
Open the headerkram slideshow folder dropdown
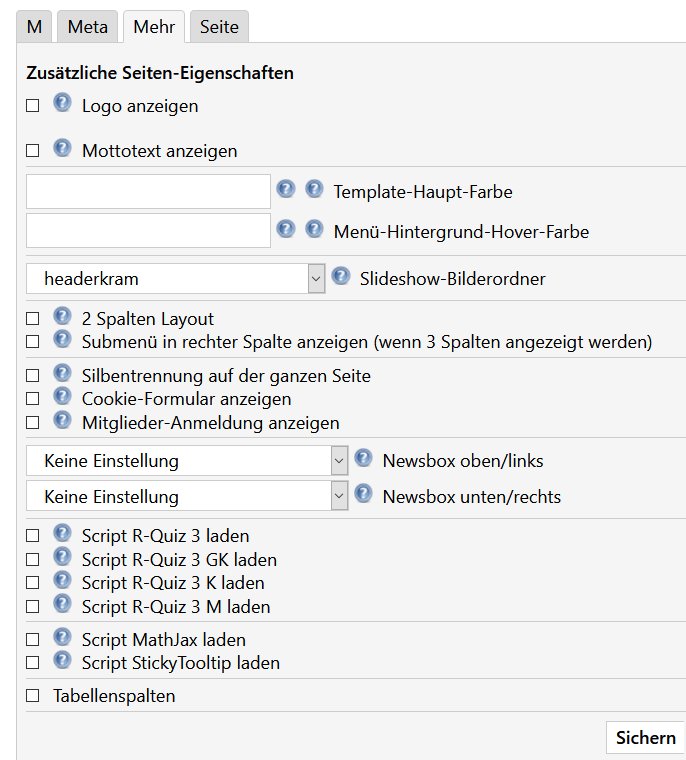tap(175, 279)
